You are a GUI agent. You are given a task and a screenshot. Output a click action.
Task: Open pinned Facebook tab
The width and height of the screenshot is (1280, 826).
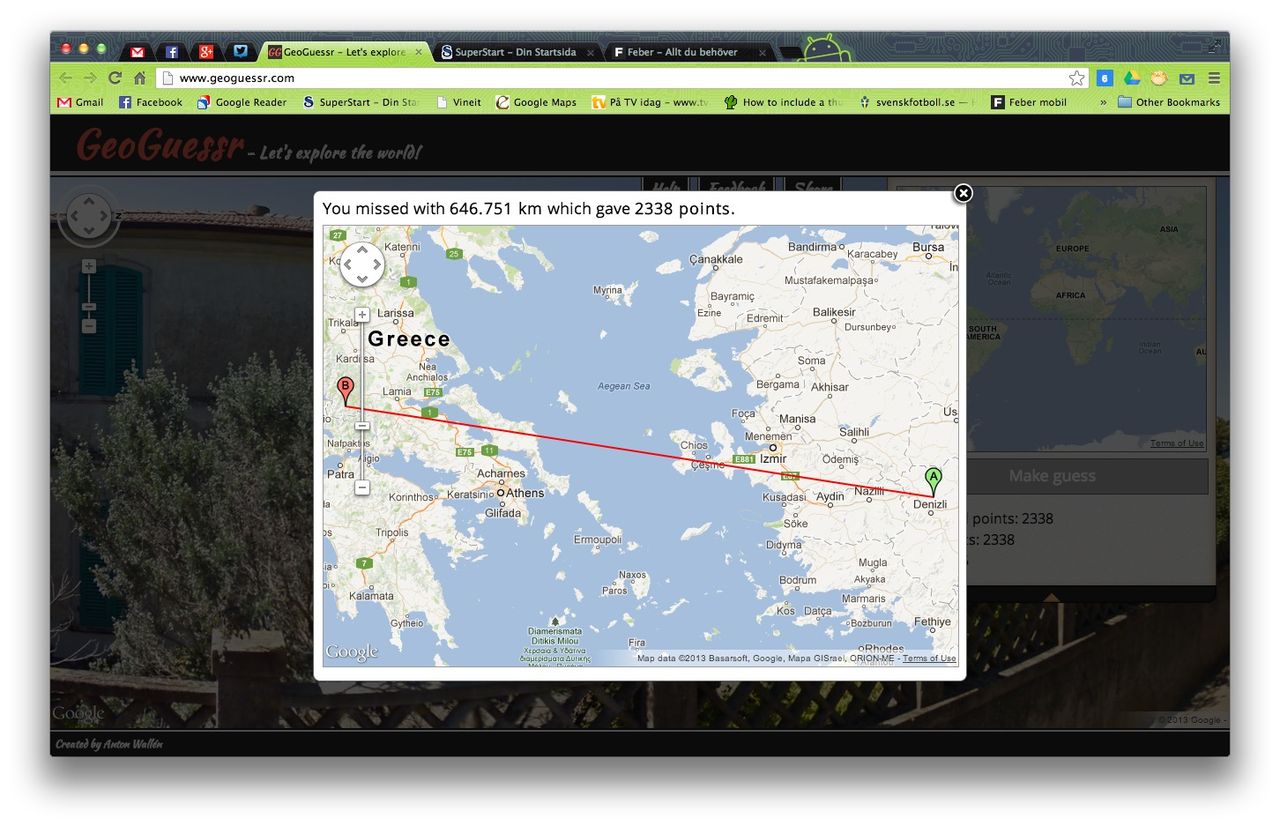172,52
